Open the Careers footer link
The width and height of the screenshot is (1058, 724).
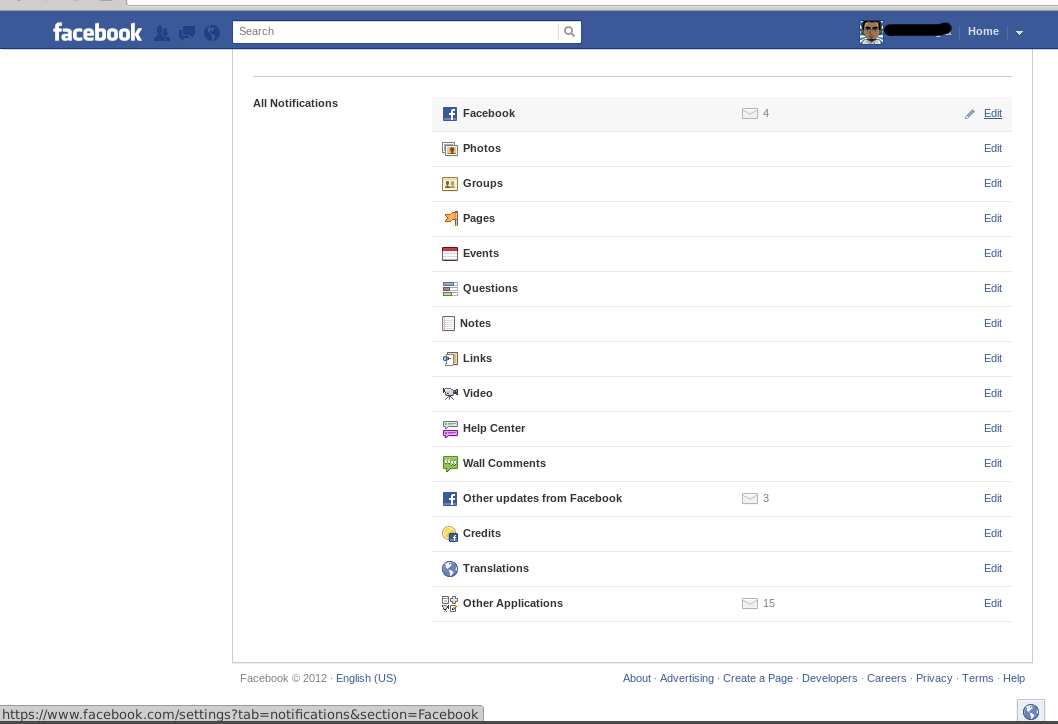887,679
